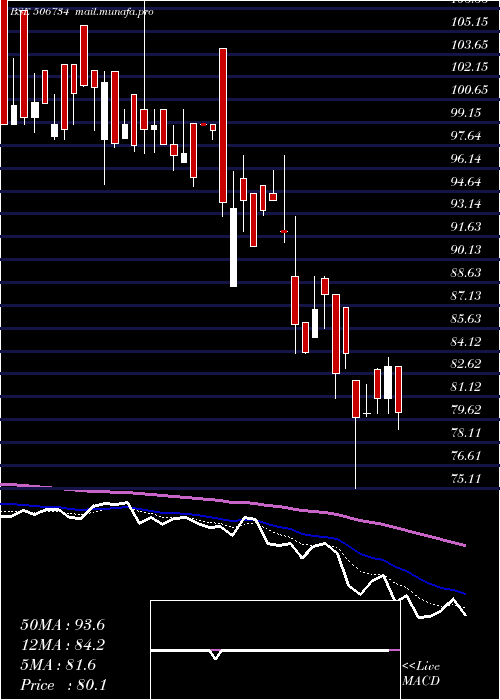500x700 pixels.
Task: Click the 103.65 price axis label
Action: click(x=469, y=45)
